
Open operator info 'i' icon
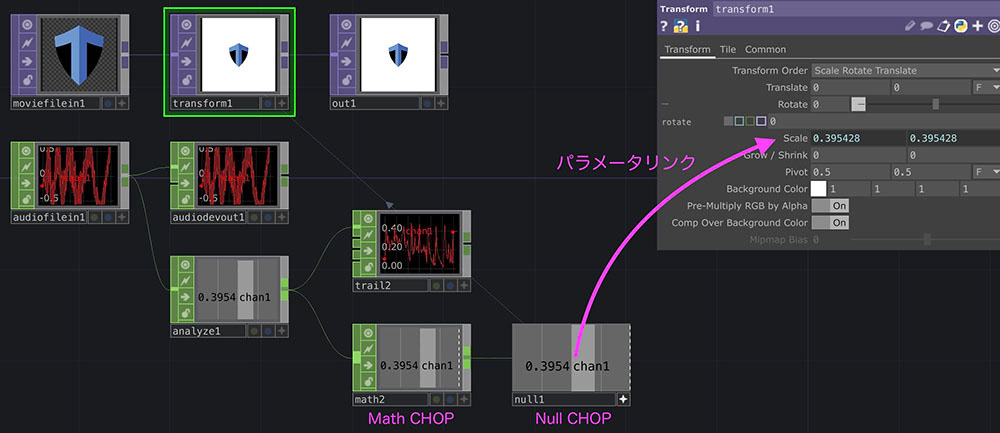coord(698,26)
